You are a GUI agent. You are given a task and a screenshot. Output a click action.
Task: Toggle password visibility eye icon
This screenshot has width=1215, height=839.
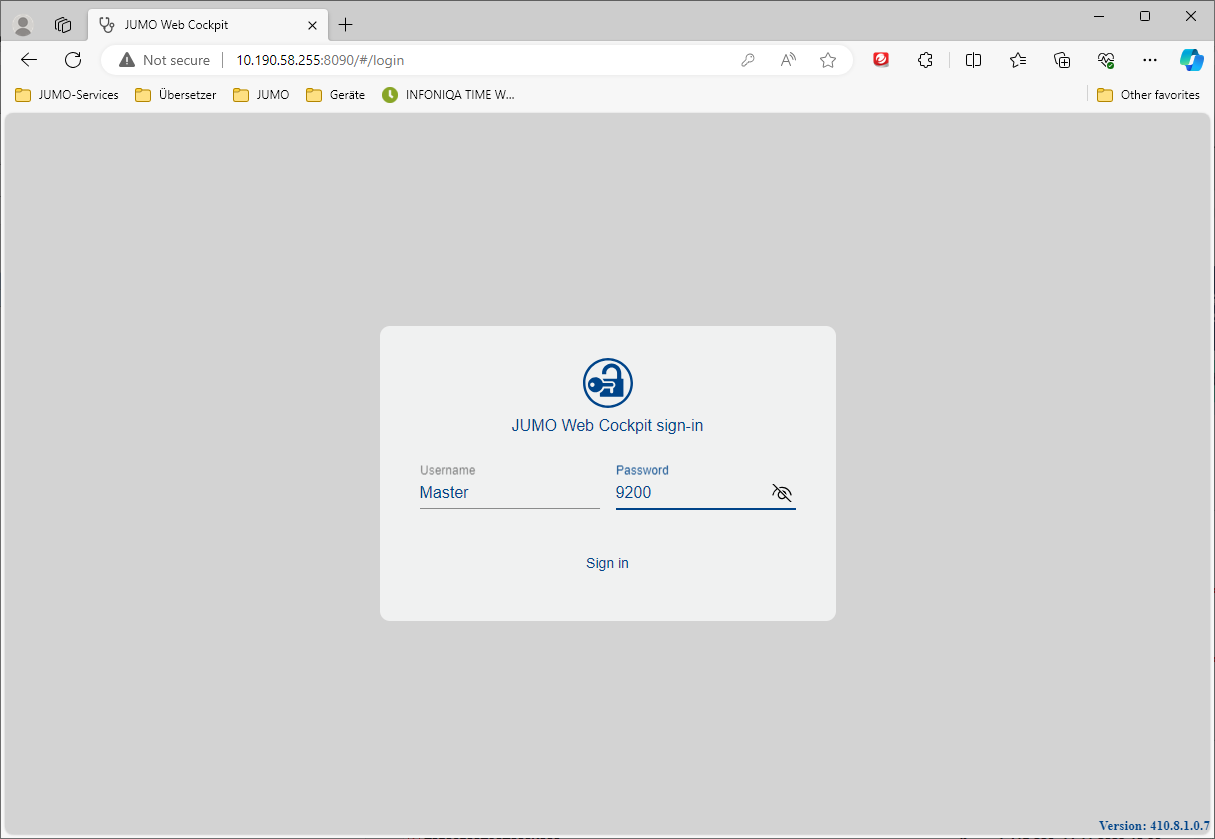(x=781, y=493)
